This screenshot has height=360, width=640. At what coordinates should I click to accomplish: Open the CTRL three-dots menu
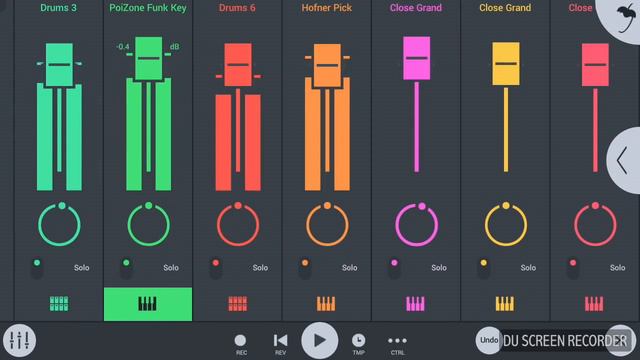coord(397,344)
